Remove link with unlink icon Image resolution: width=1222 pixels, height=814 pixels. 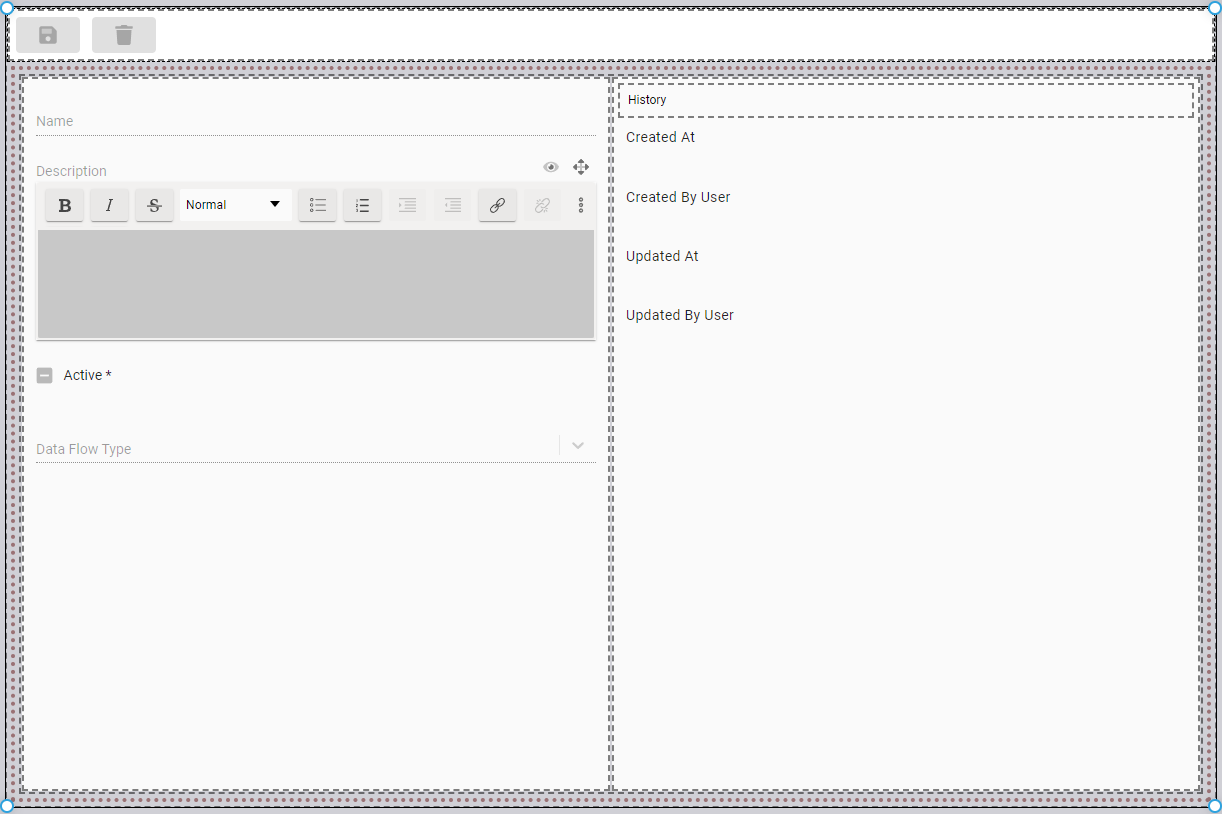click(542, 205)
